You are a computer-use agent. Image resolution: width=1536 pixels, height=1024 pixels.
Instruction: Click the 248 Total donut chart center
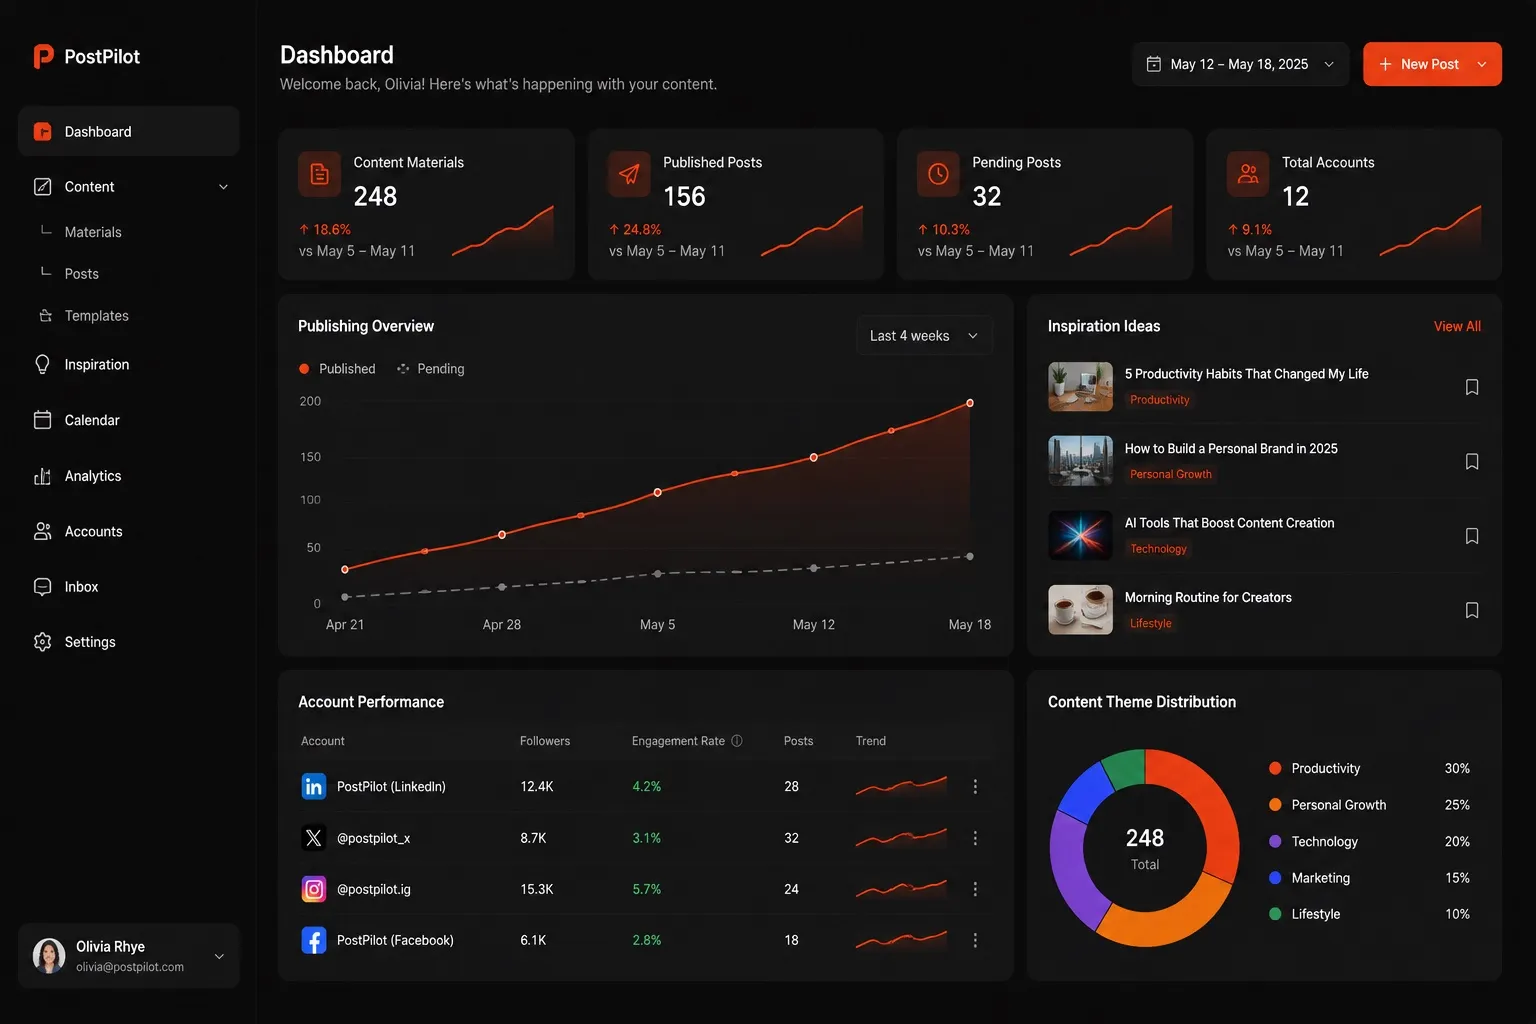point(1145,848)
